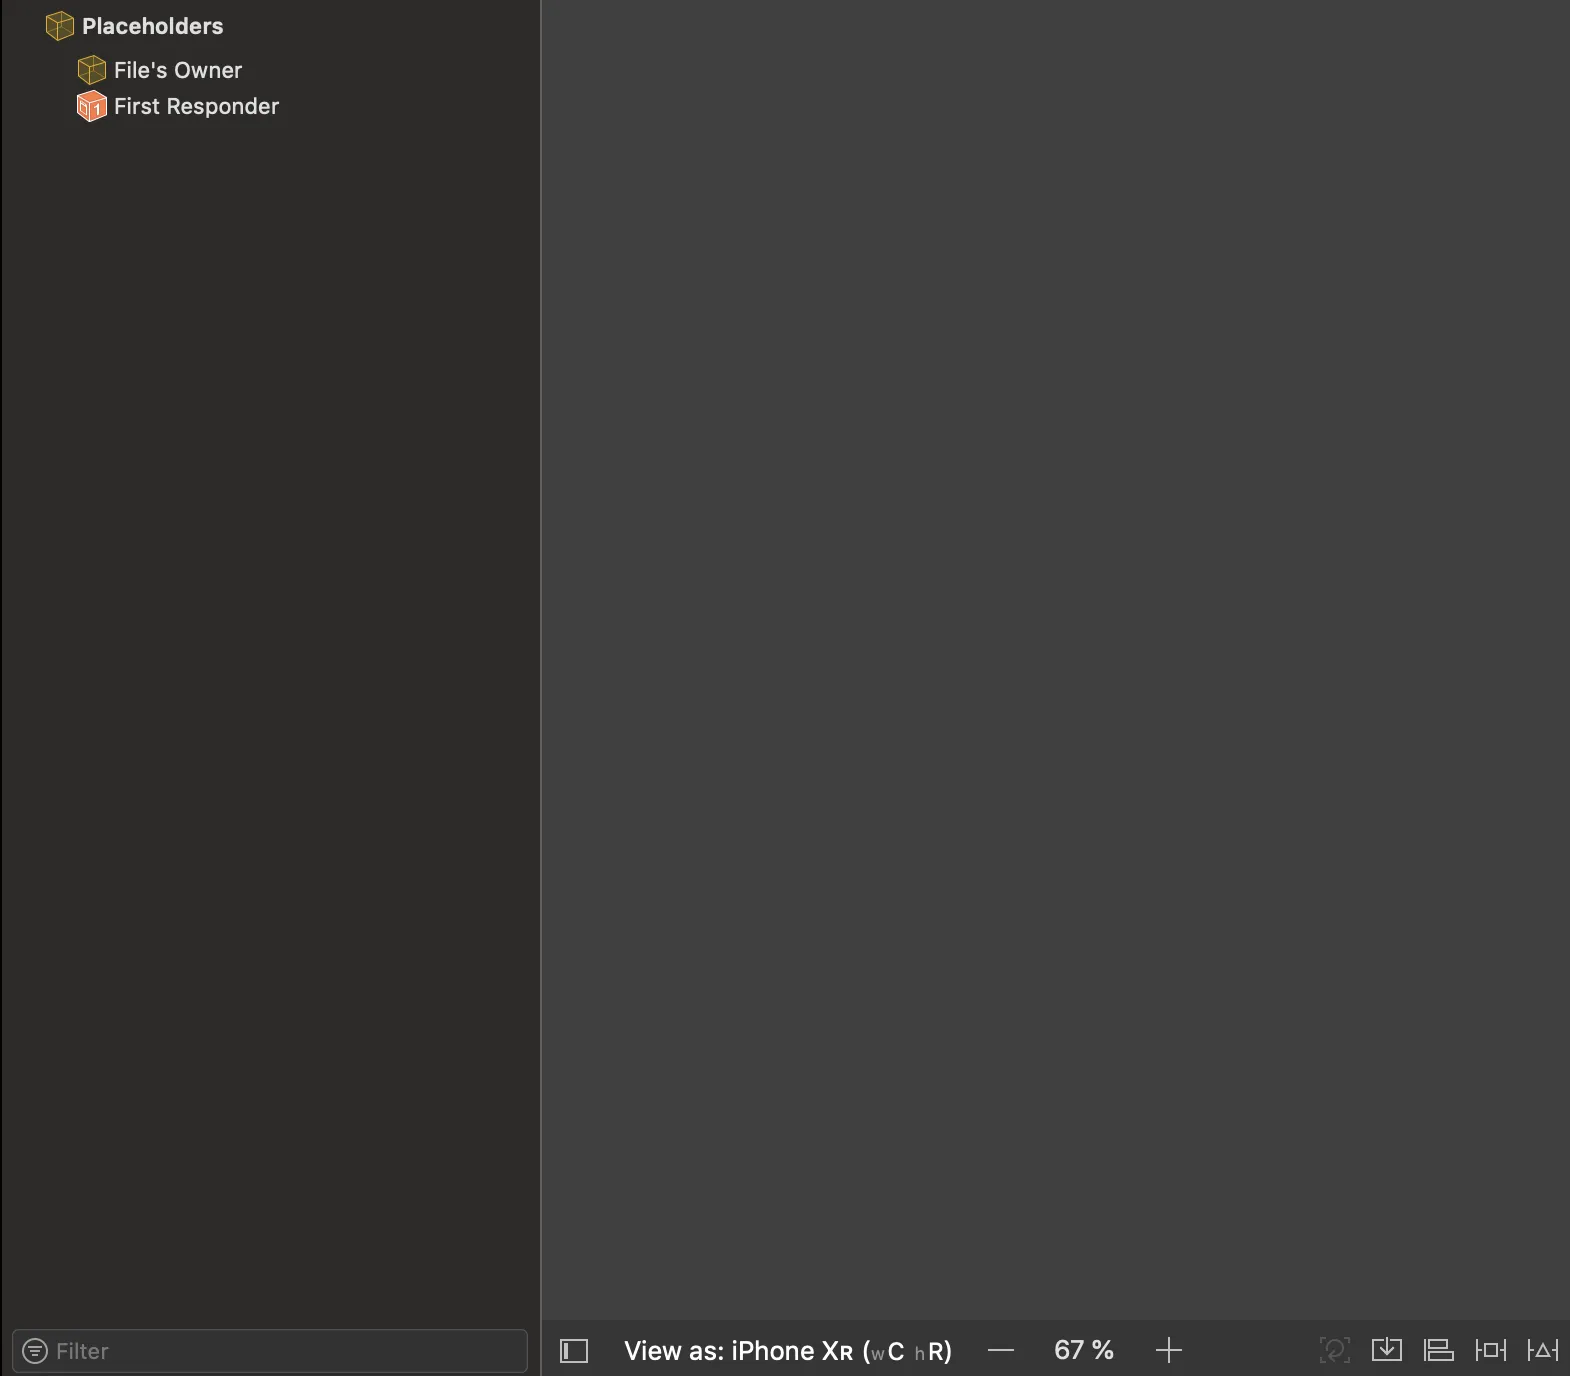The image size is (1570, 1376).
Task: Click the Update Frames icon
Action: click(1335, 1350)
